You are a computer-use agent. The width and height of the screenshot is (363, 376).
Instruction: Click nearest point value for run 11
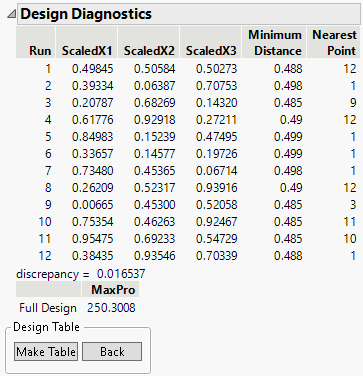point(350,239)
